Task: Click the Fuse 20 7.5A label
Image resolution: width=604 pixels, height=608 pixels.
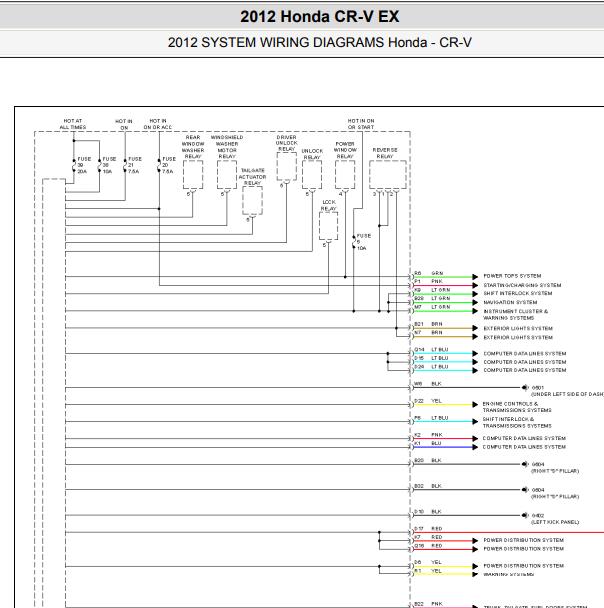Action: point(169,165)
